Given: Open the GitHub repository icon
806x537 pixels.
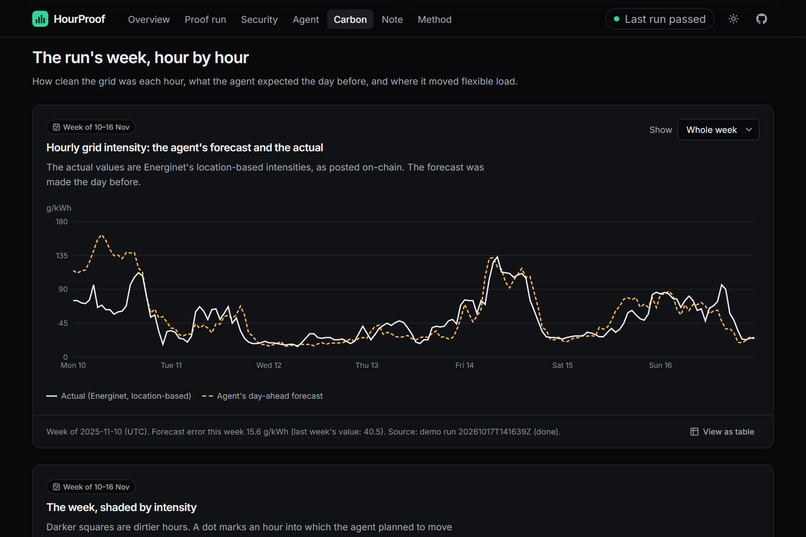Looking at the screenshot, I should [761, 19].
